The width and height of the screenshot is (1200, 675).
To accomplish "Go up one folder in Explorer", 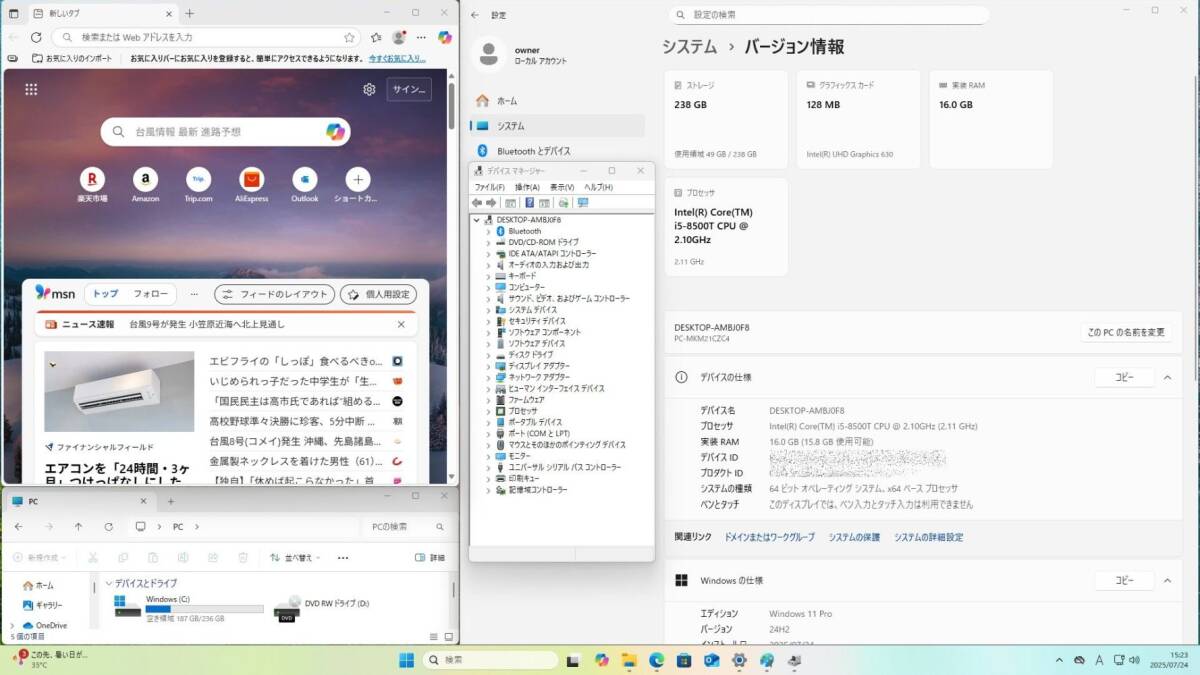I will coord(78,526).
